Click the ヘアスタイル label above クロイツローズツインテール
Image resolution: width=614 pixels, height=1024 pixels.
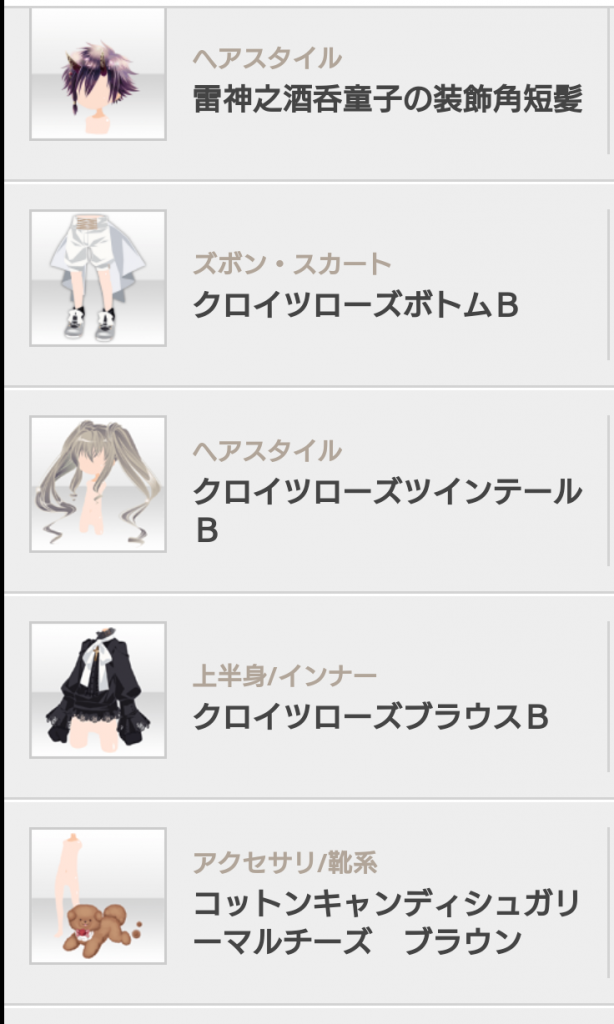[267, 451]
